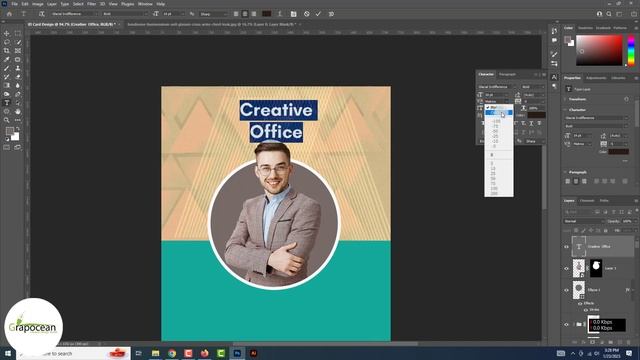640x360 pixels.
Task: Adjust the hue slider in Color panel
Action: pyautogui.click(x=631, y=50)
